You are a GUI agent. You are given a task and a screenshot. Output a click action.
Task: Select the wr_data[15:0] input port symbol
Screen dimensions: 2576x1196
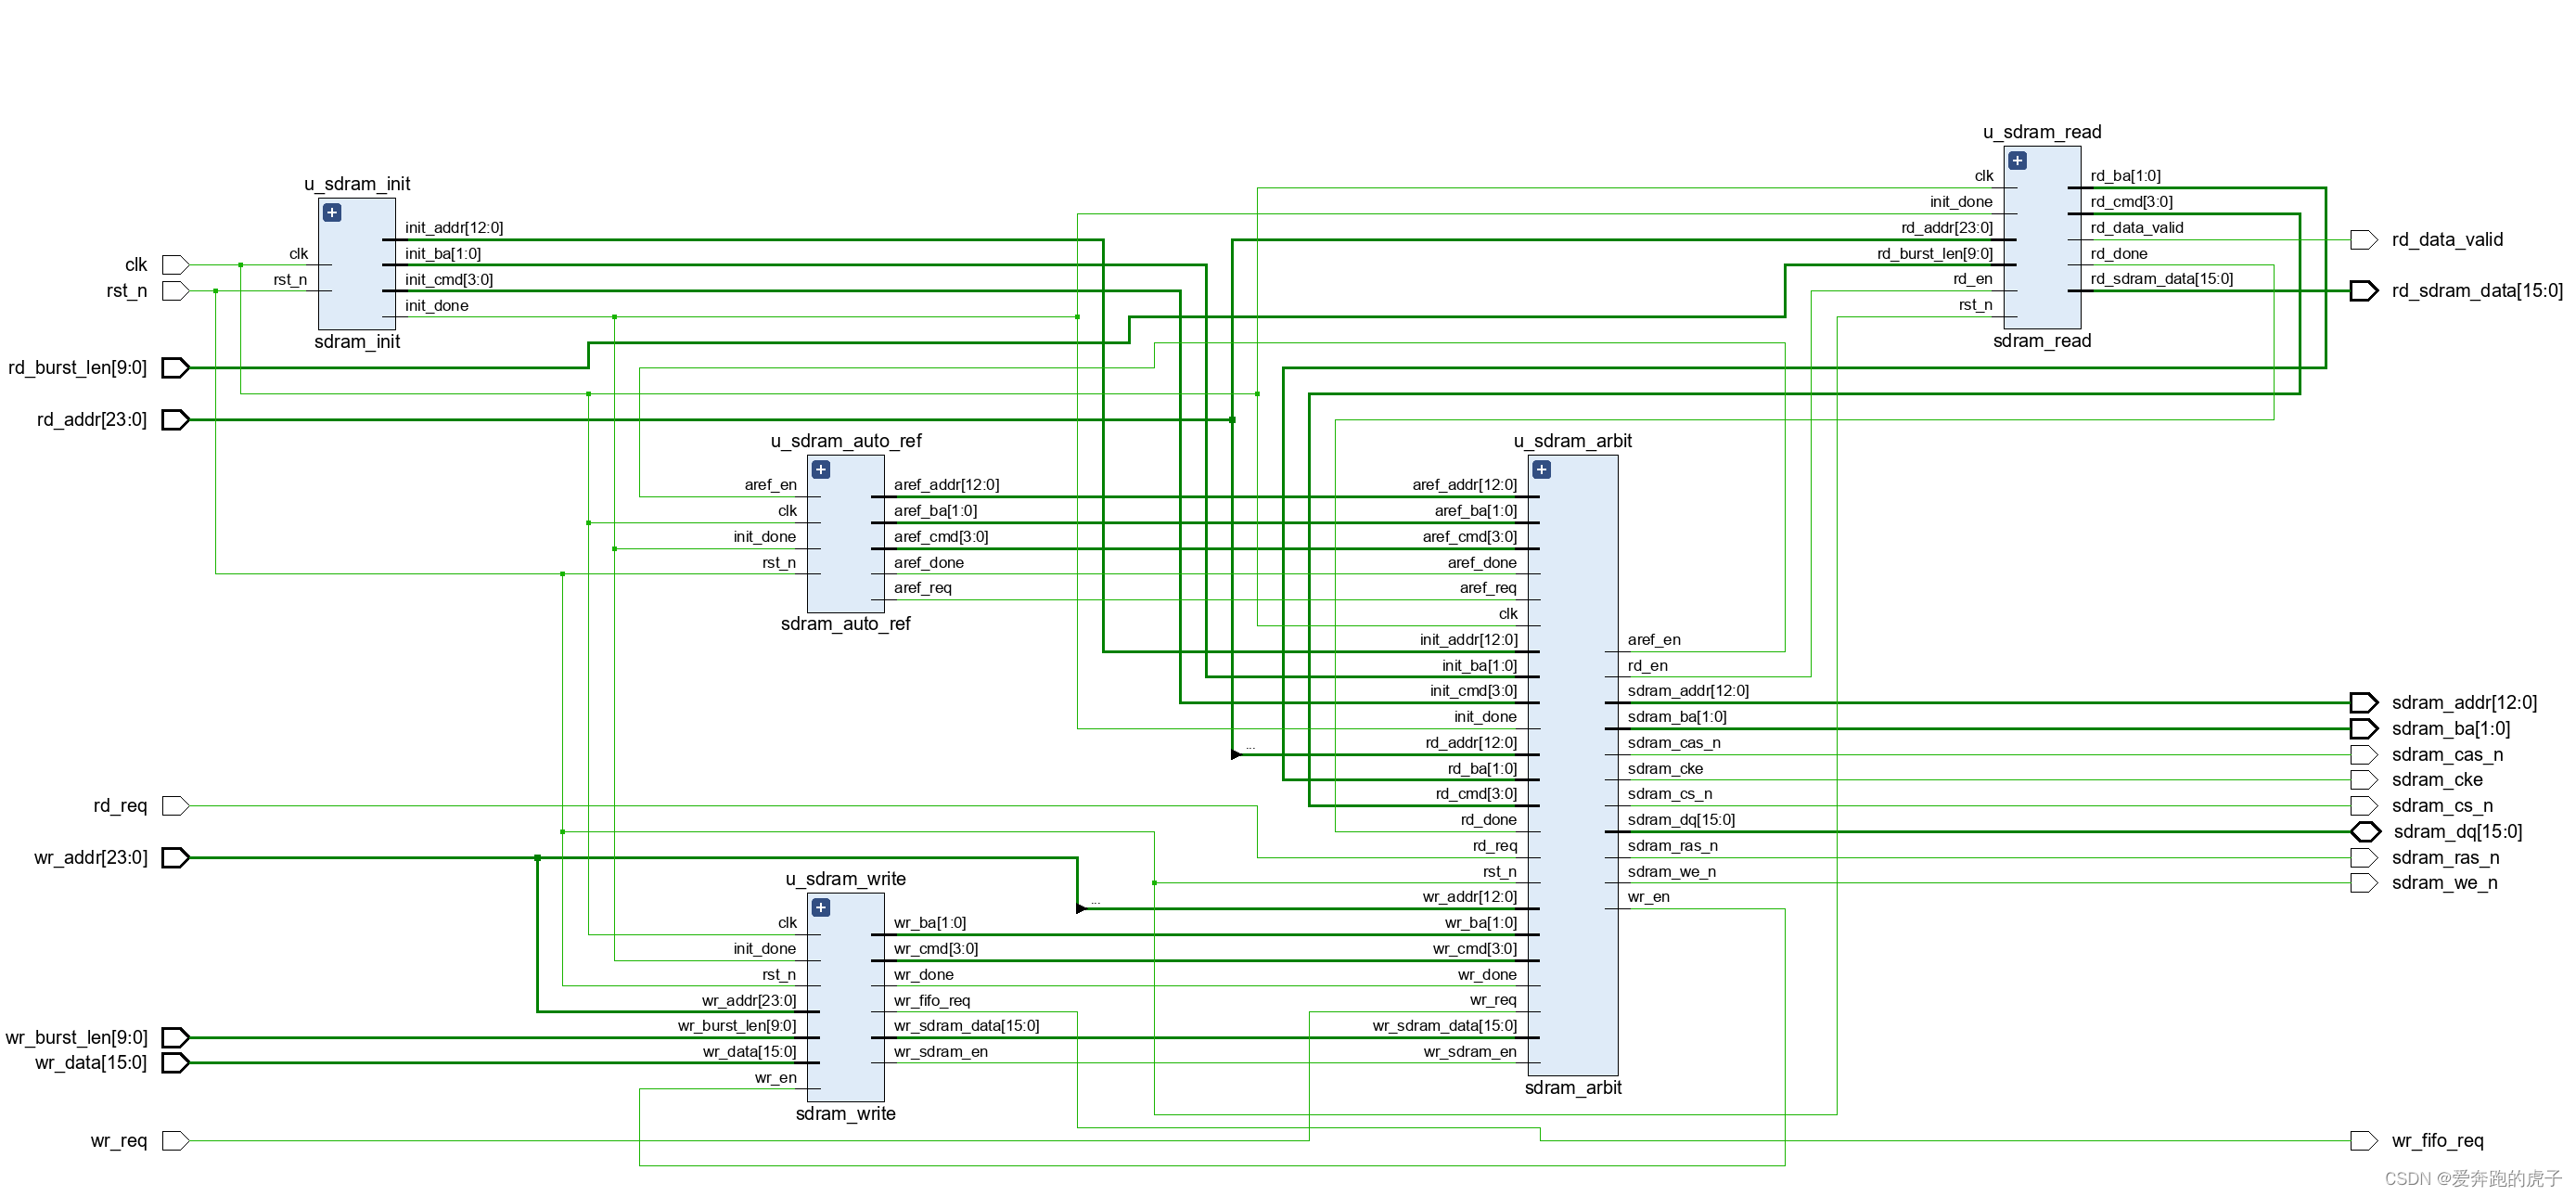click(176, 1063)
